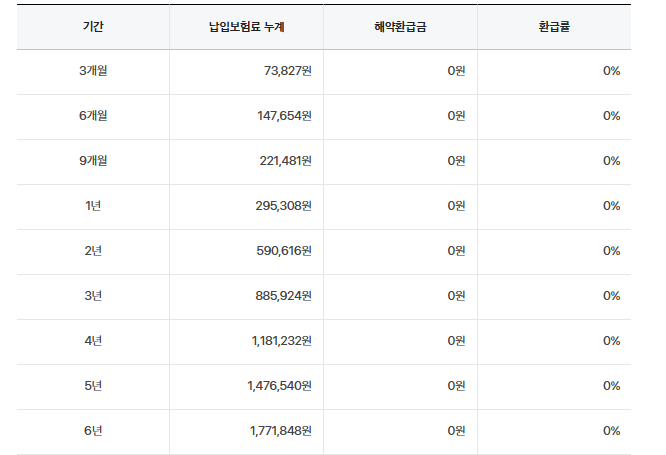This screenshot has width=666, height=455.
Task: Click the 0% rate in 1년 row
Action: (x=612, y=206)
